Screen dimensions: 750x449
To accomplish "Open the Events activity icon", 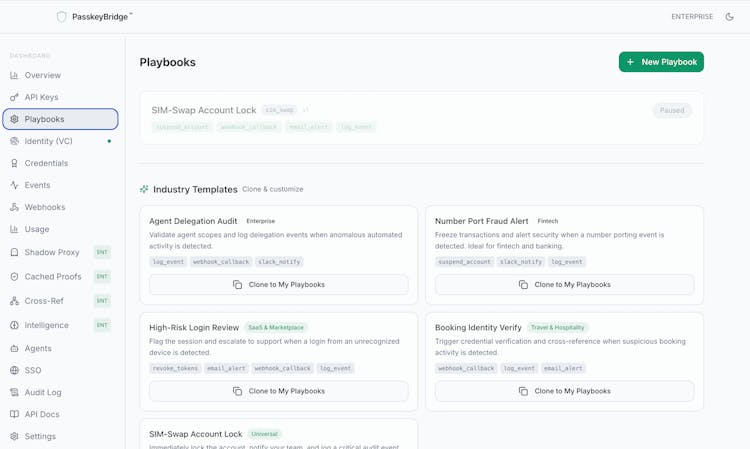I will coord(14,185).
